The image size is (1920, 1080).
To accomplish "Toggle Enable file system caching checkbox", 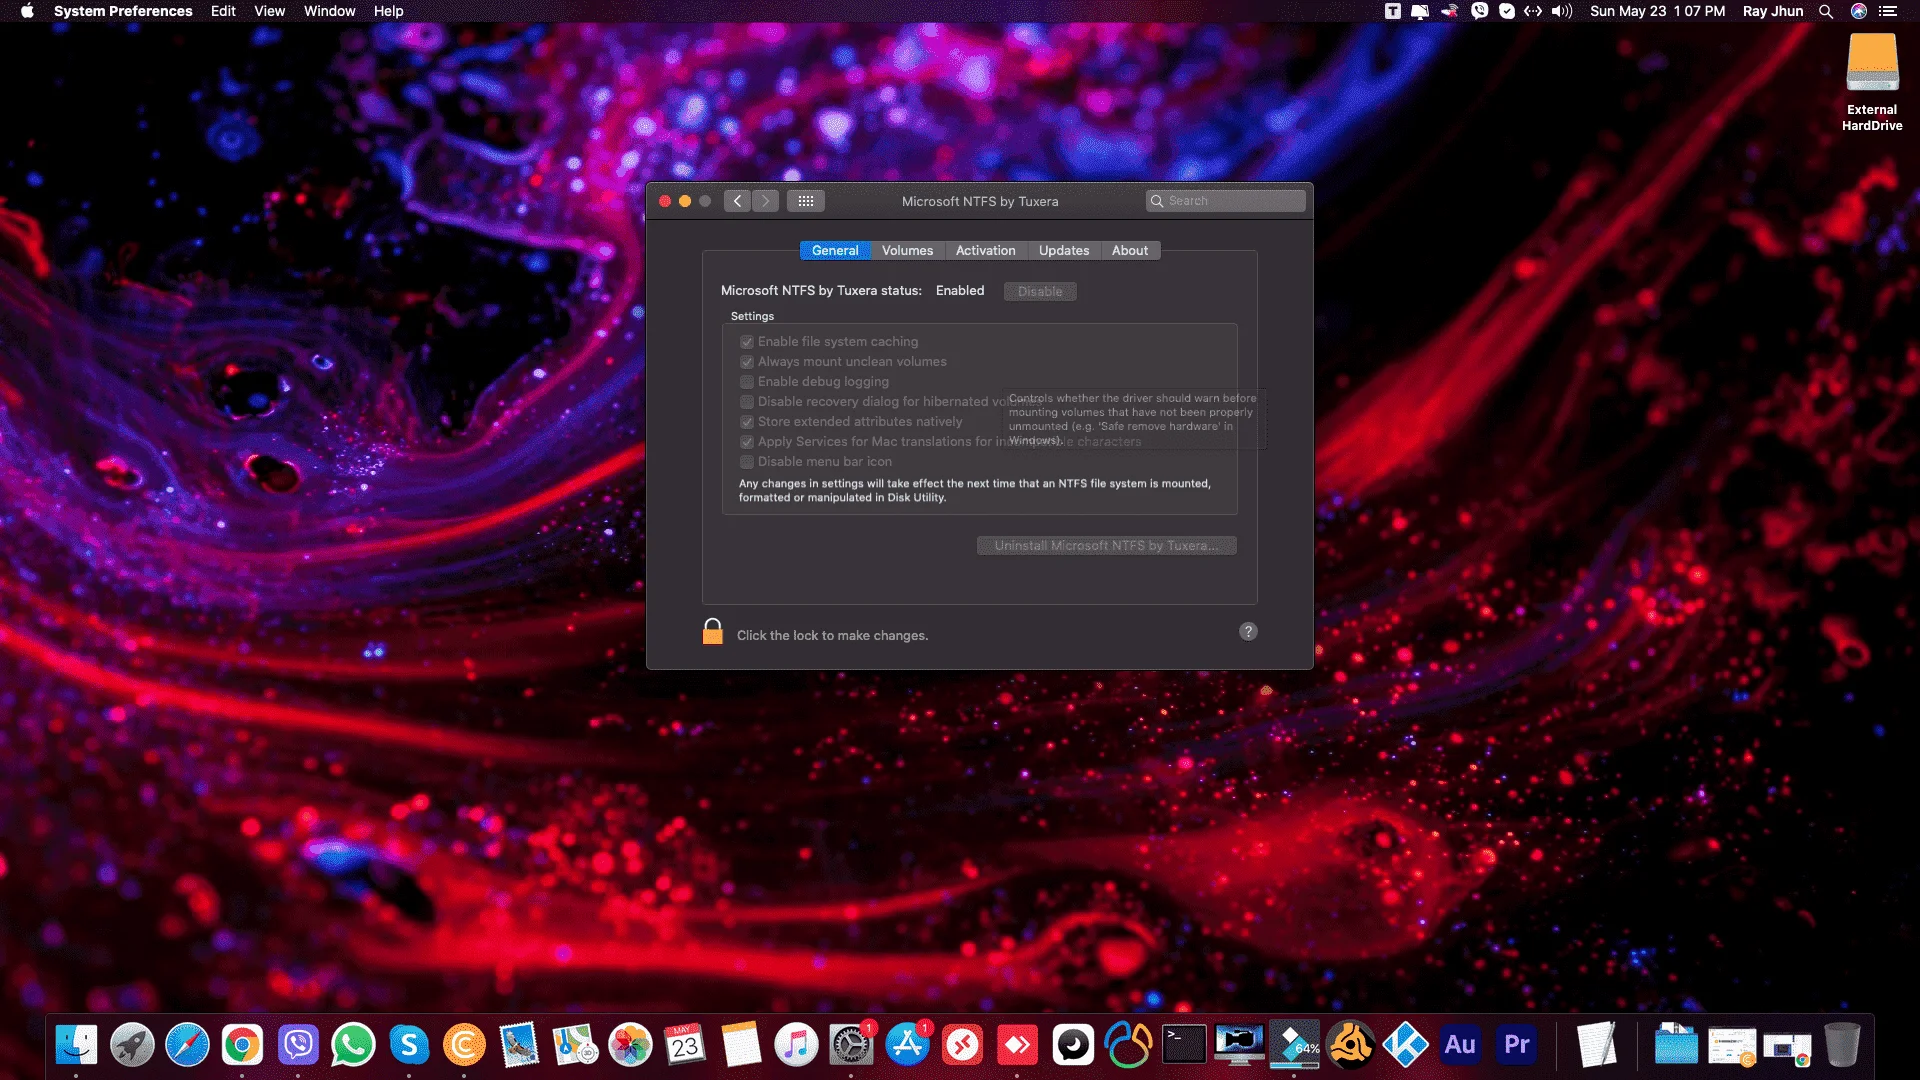I will (746, 342).
